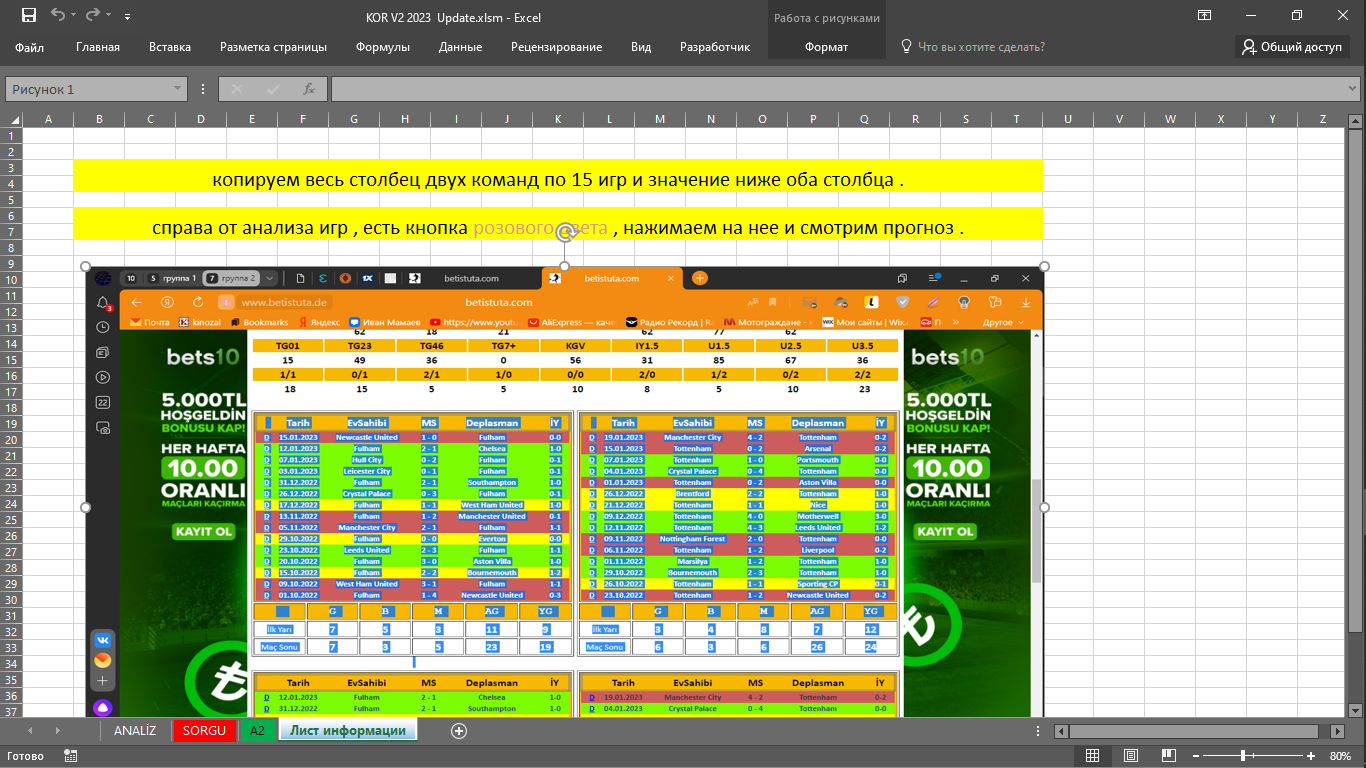Viewport: 1366px width, 768px height.
Task: Click the formula bar Enter checkmark icon
Action: [273, 89]
